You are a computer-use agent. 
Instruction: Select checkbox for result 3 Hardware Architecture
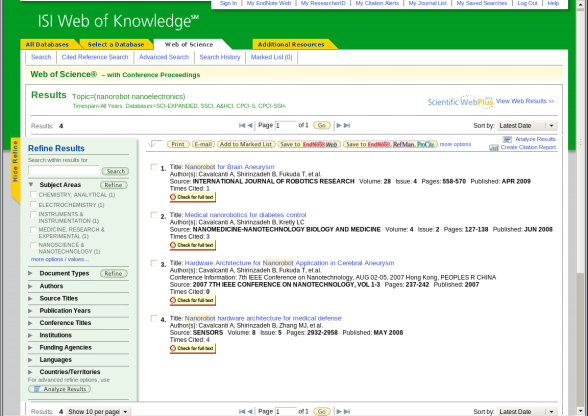(154, 263)
